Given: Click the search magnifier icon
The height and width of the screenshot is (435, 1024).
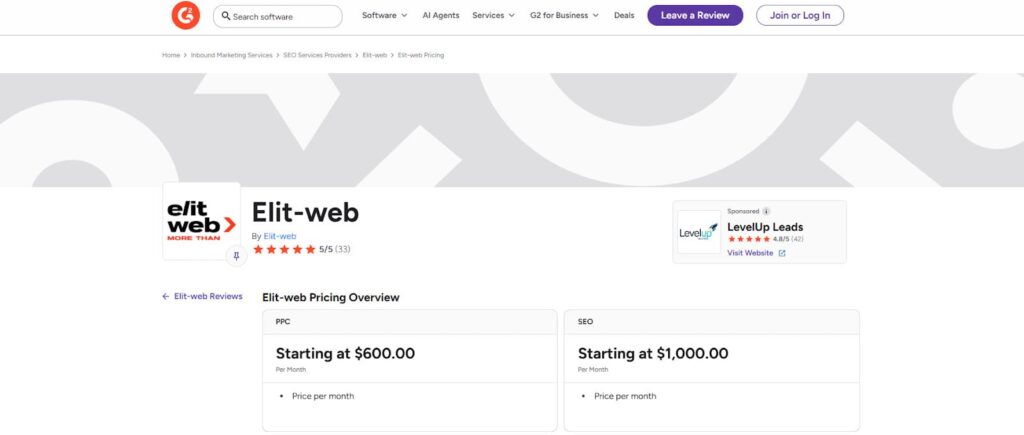Looking at the screenshot, I should (226, 16).
